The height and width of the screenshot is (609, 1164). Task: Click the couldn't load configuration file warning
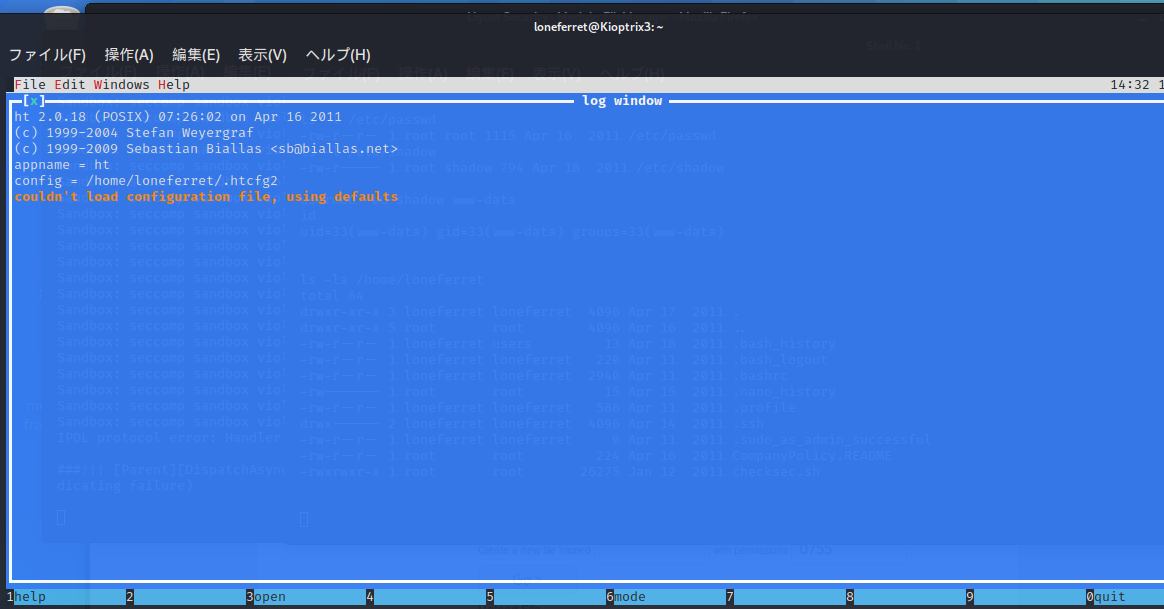point(206,197)
